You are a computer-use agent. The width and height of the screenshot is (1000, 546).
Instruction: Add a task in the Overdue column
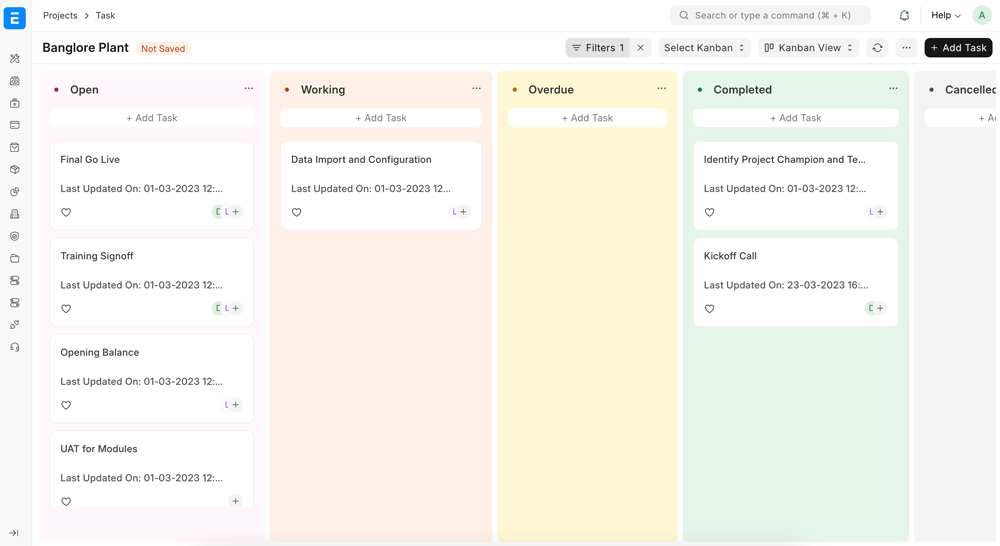click(x=587, y=118)
